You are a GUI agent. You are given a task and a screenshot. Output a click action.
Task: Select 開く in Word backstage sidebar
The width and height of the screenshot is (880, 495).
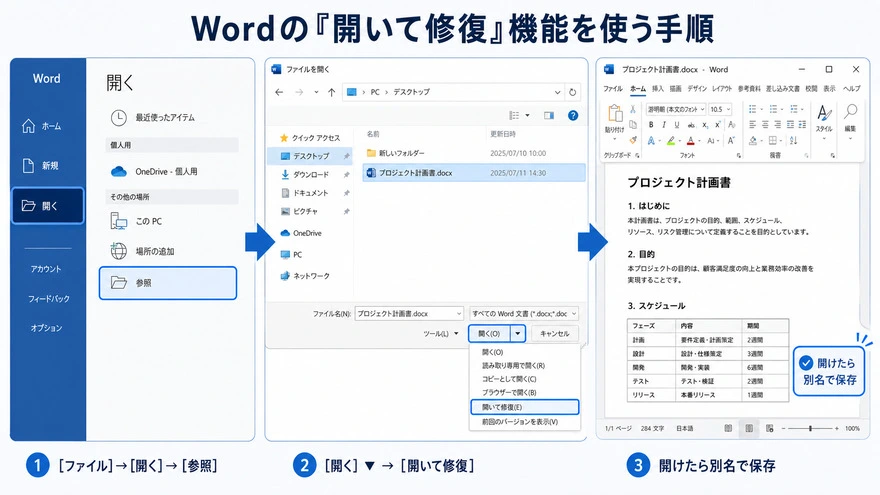point(48,206)
